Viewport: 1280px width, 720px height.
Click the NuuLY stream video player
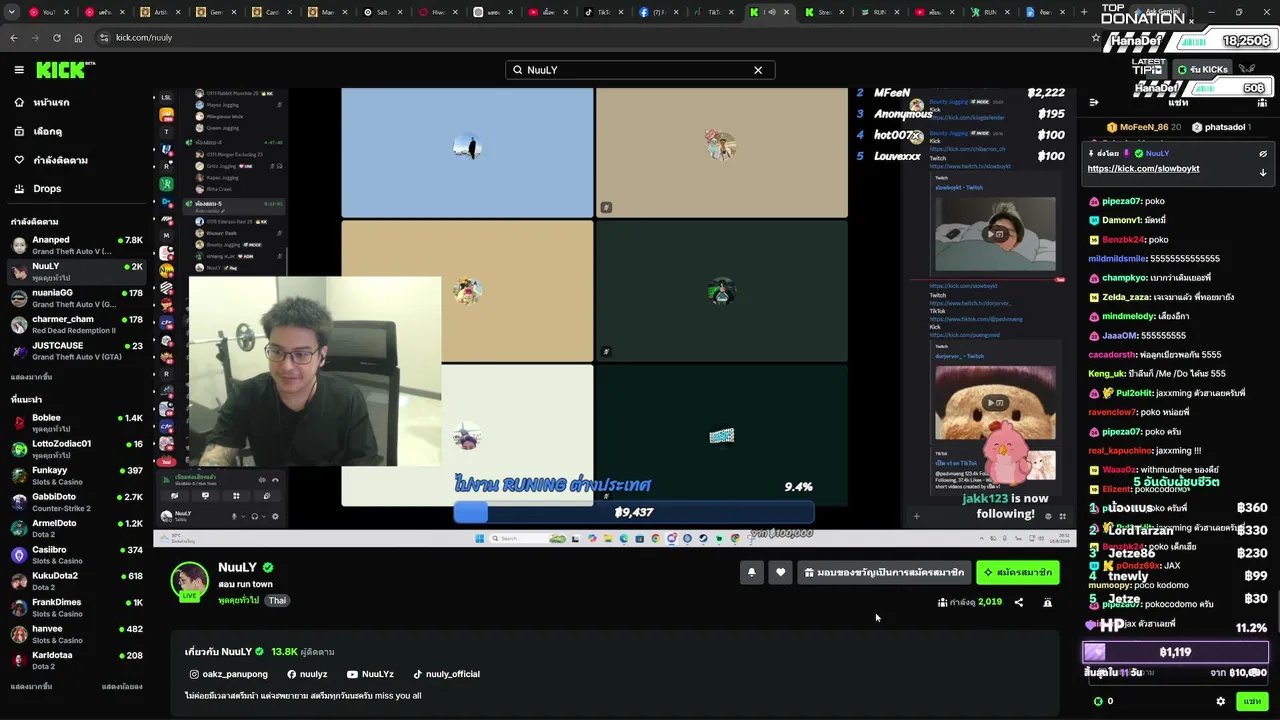coord(614,316)
